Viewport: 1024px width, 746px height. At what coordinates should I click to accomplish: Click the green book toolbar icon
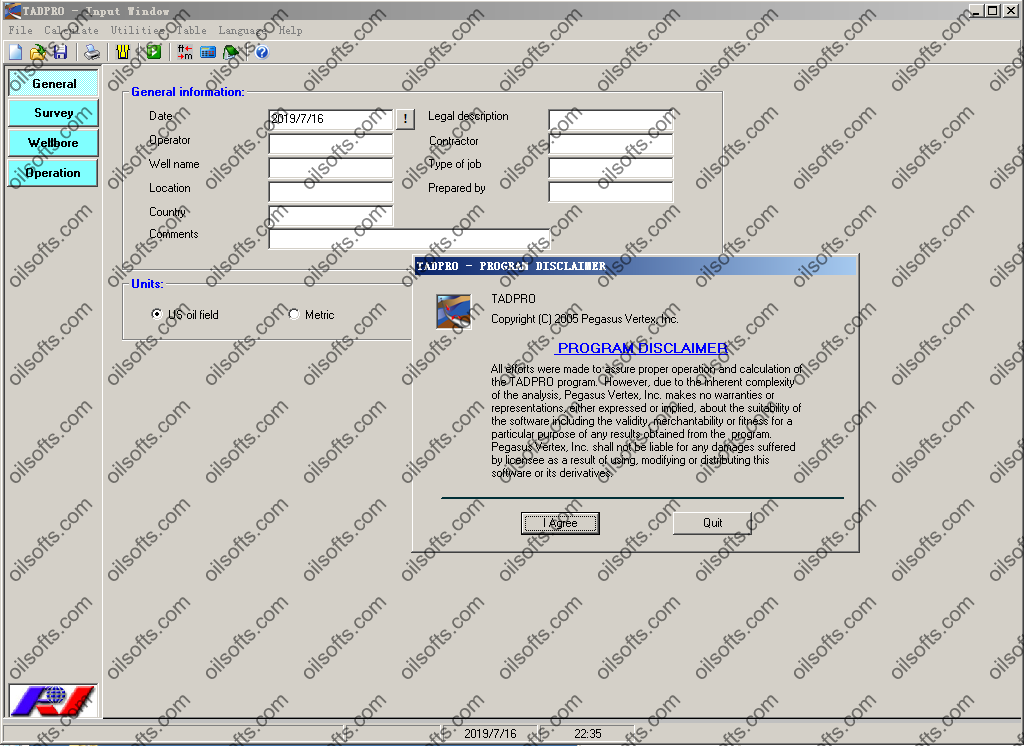click(x=231, y=52)
